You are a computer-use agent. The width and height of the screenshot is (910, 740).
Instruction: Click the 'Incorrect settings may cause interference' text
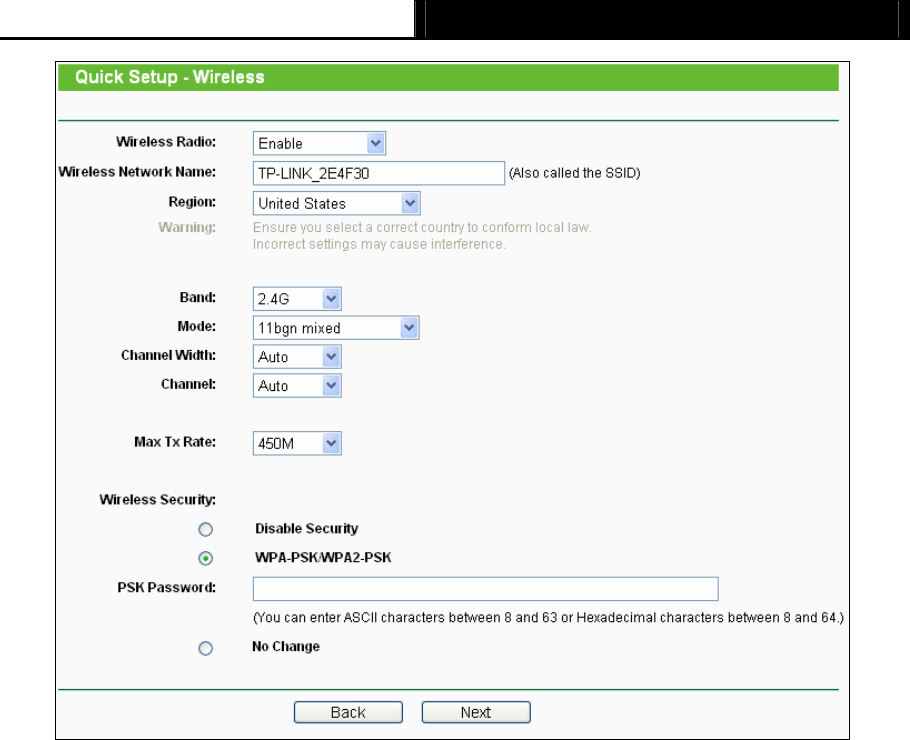tap(380, 244)
